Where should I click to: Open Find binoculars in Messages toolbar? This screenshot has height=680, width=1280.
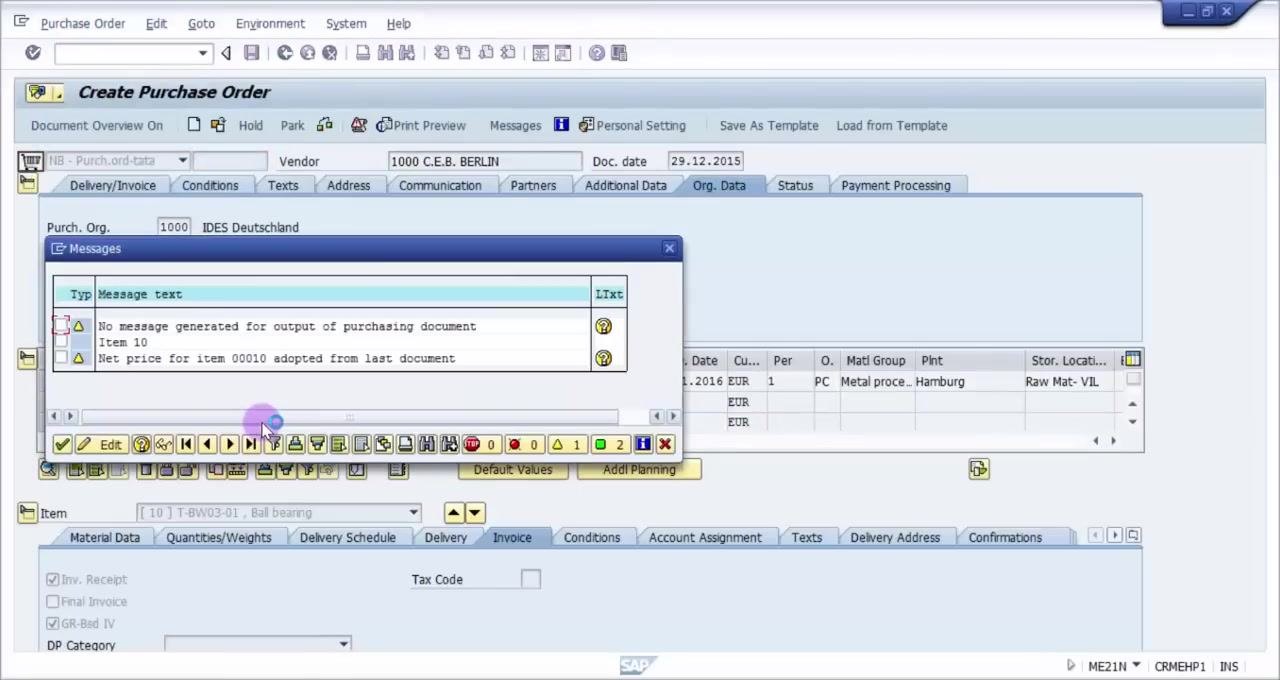pos(427,445)
